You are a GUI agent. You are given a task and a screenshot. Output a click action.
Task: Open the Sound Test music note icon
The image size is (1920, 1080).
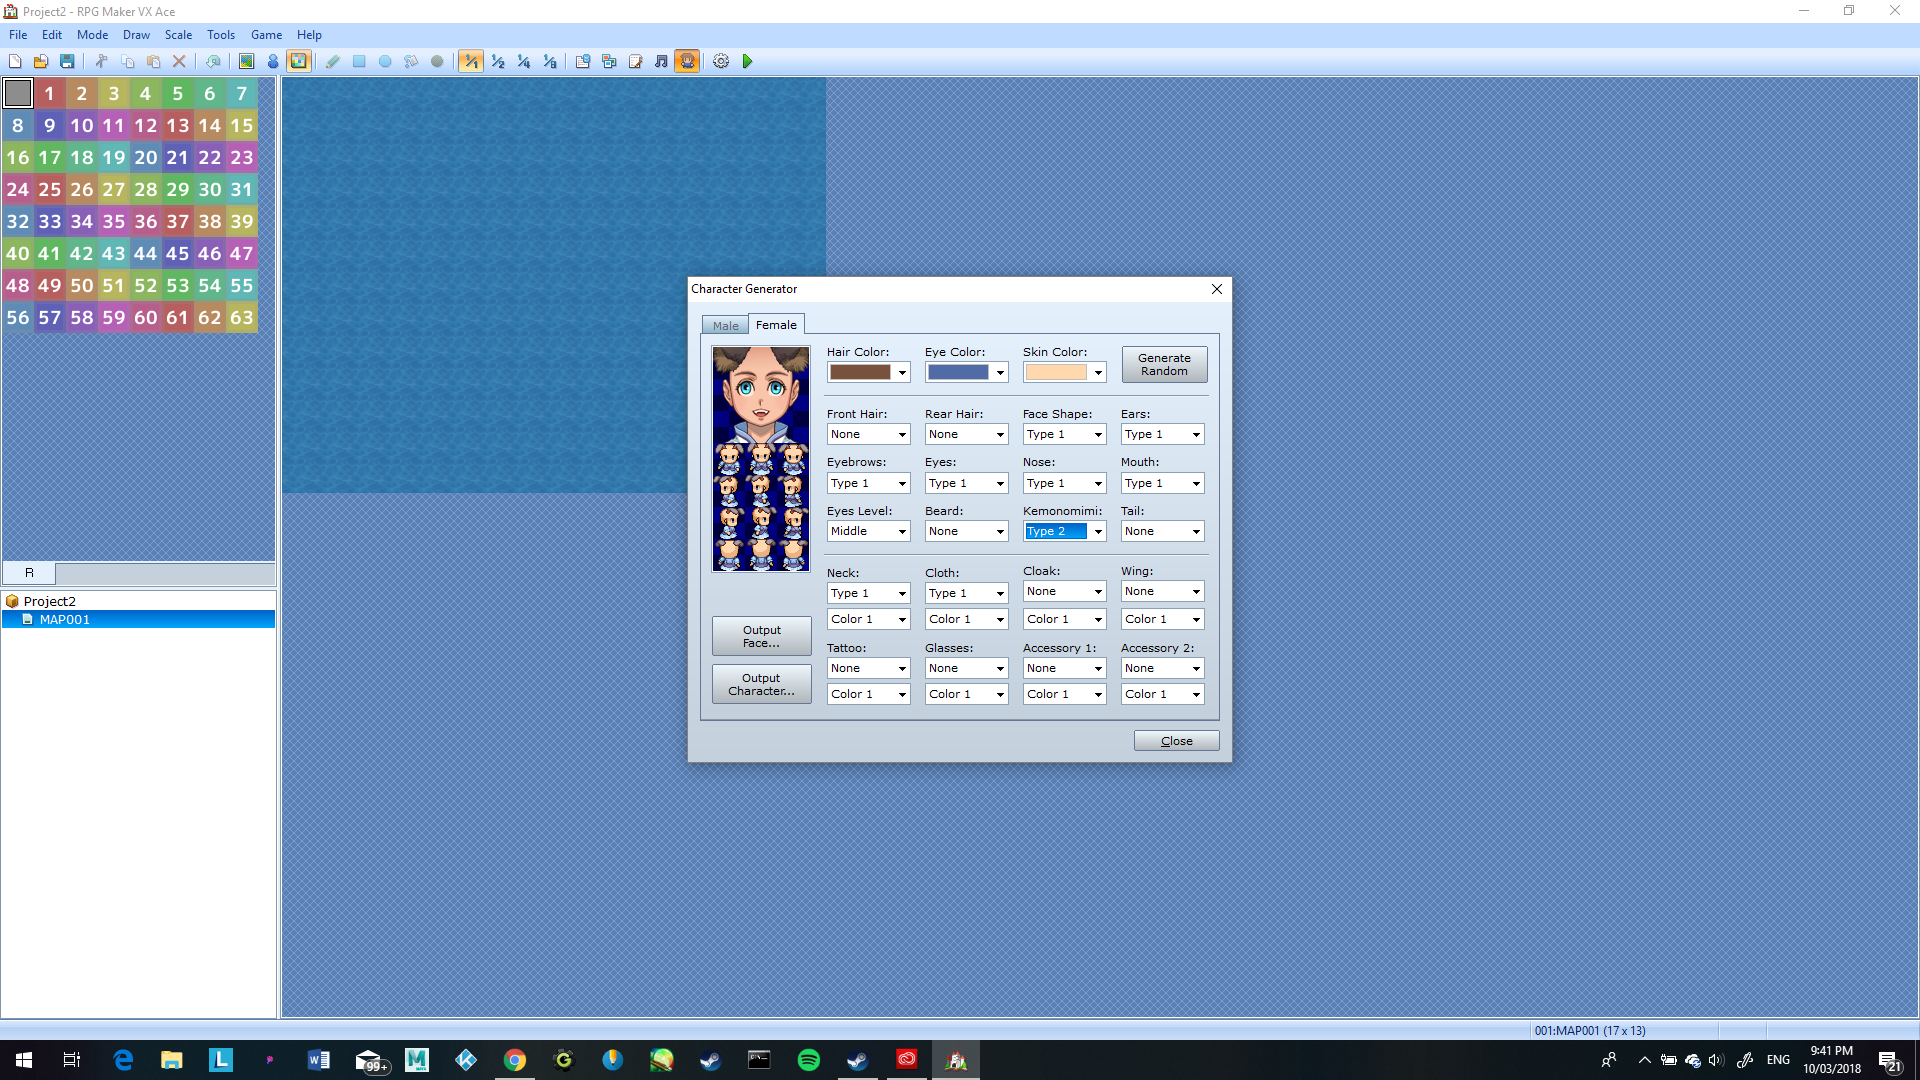tap(661, 62)
